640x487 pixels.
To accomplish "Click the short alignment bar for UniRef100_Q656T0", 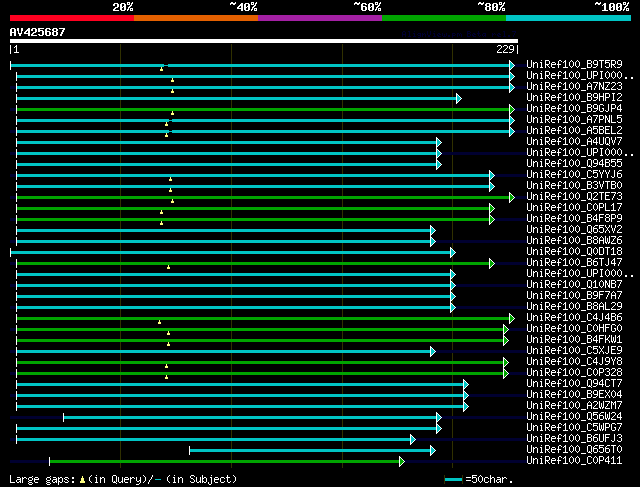I will coord(310,451).
